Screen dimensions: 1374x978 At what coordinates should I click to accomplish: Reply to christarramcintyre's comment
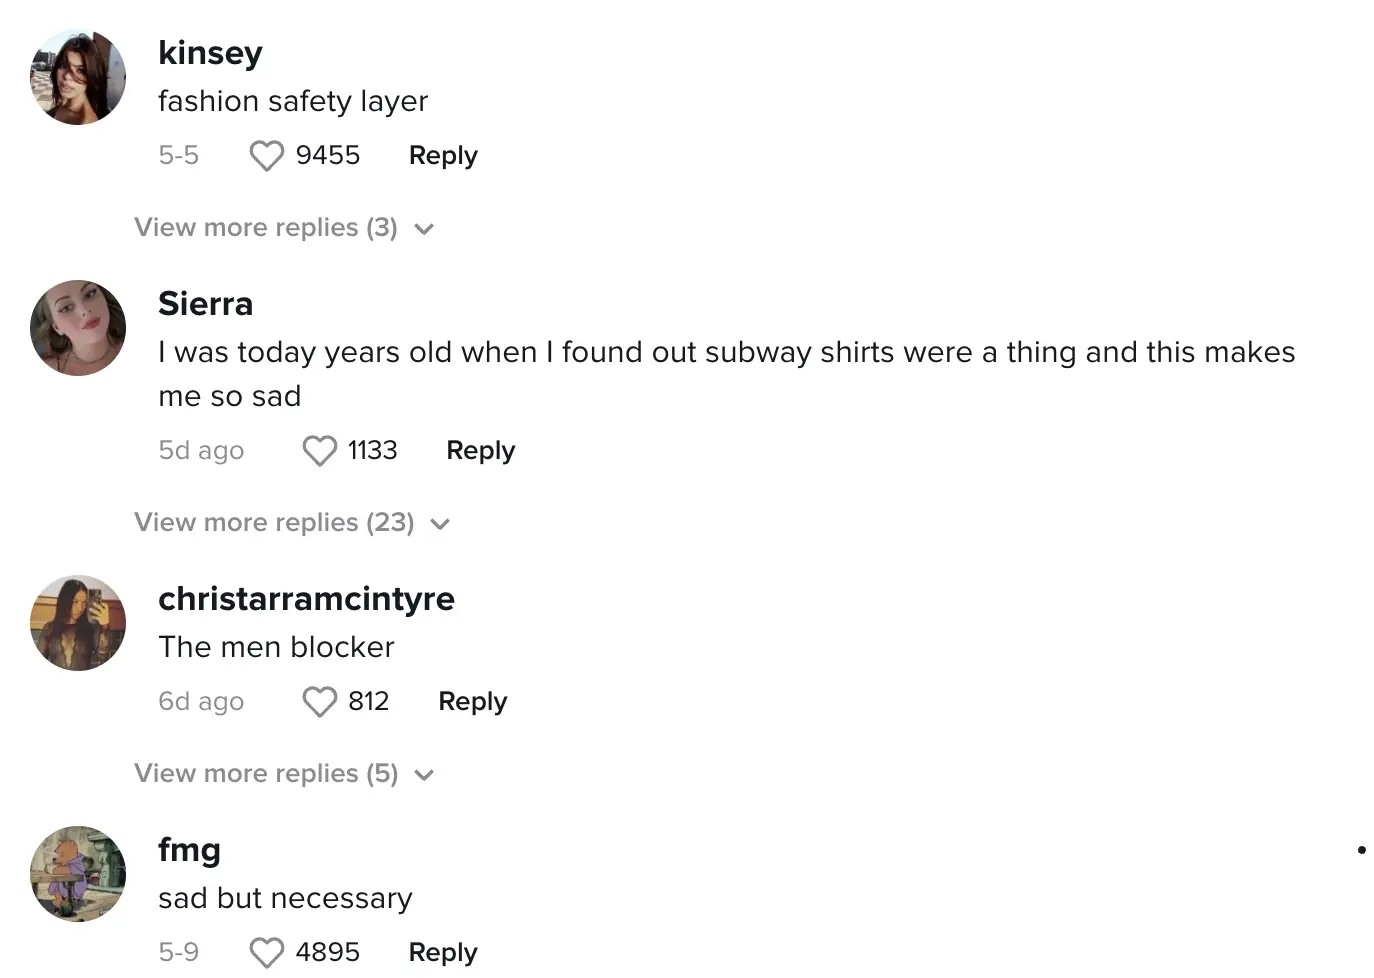[x=472, y=702]
